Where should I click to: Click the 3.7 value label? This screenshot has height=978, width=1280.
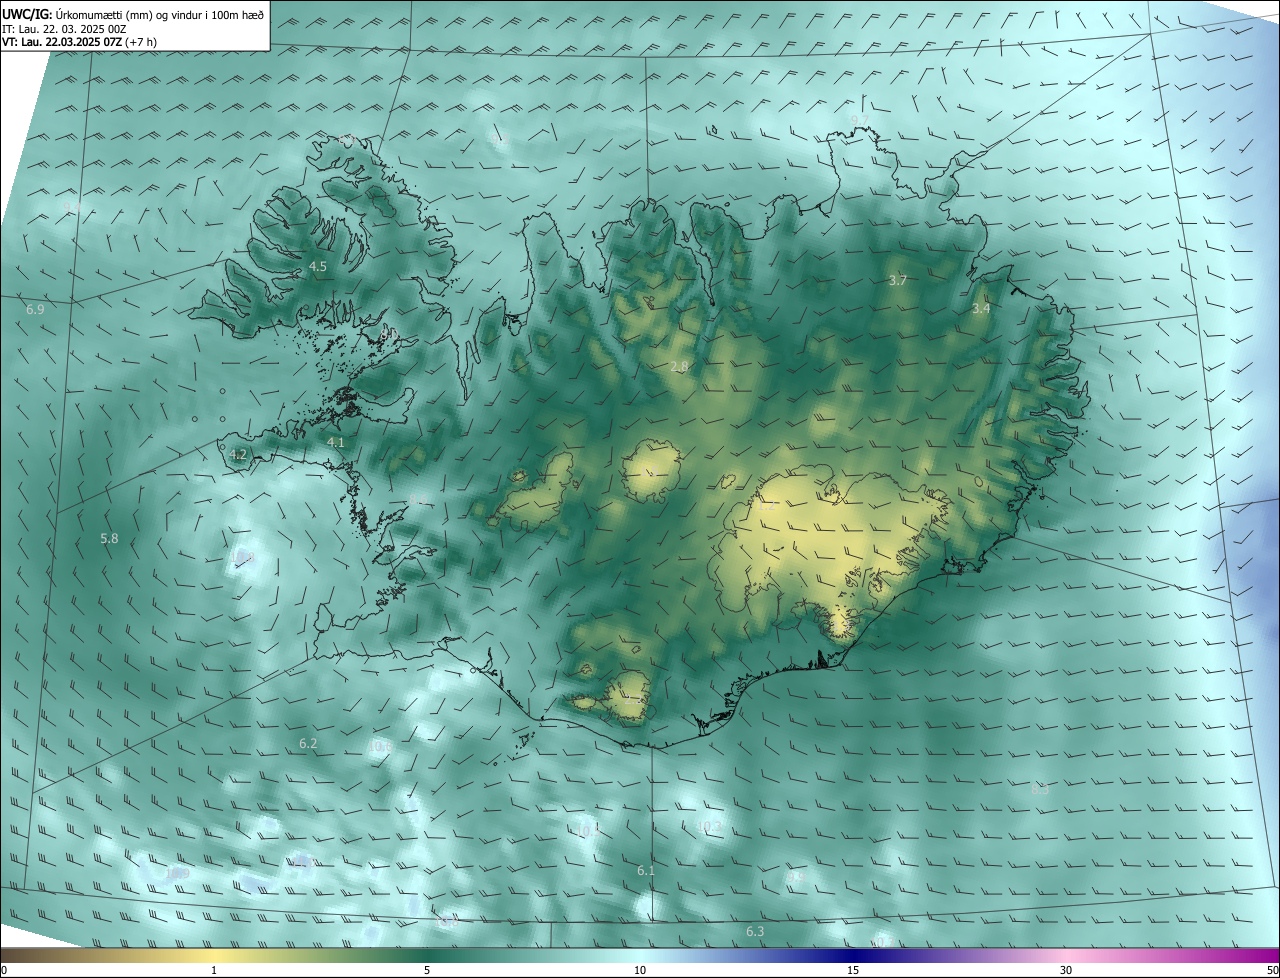[x=898, y=281]
